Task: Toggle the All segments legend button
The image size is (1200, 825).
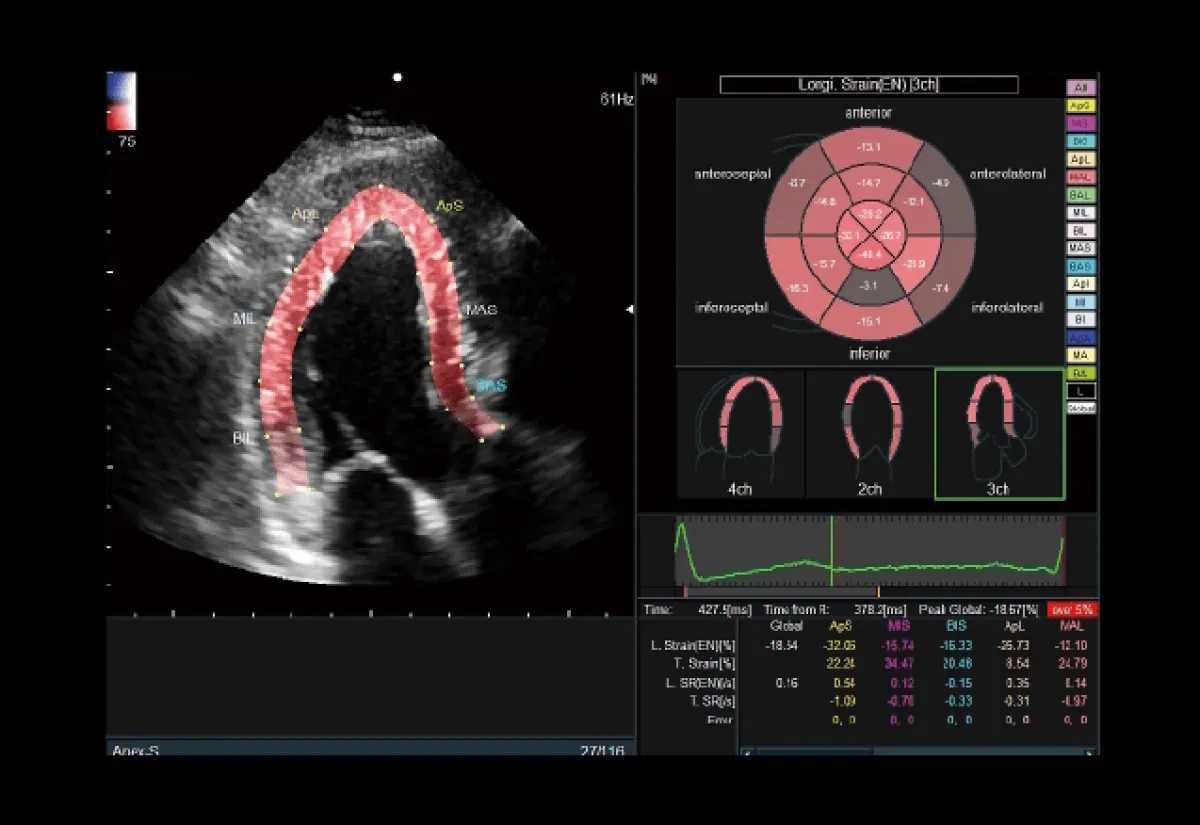Action: pyautogui.click(x=1081, y=88)
